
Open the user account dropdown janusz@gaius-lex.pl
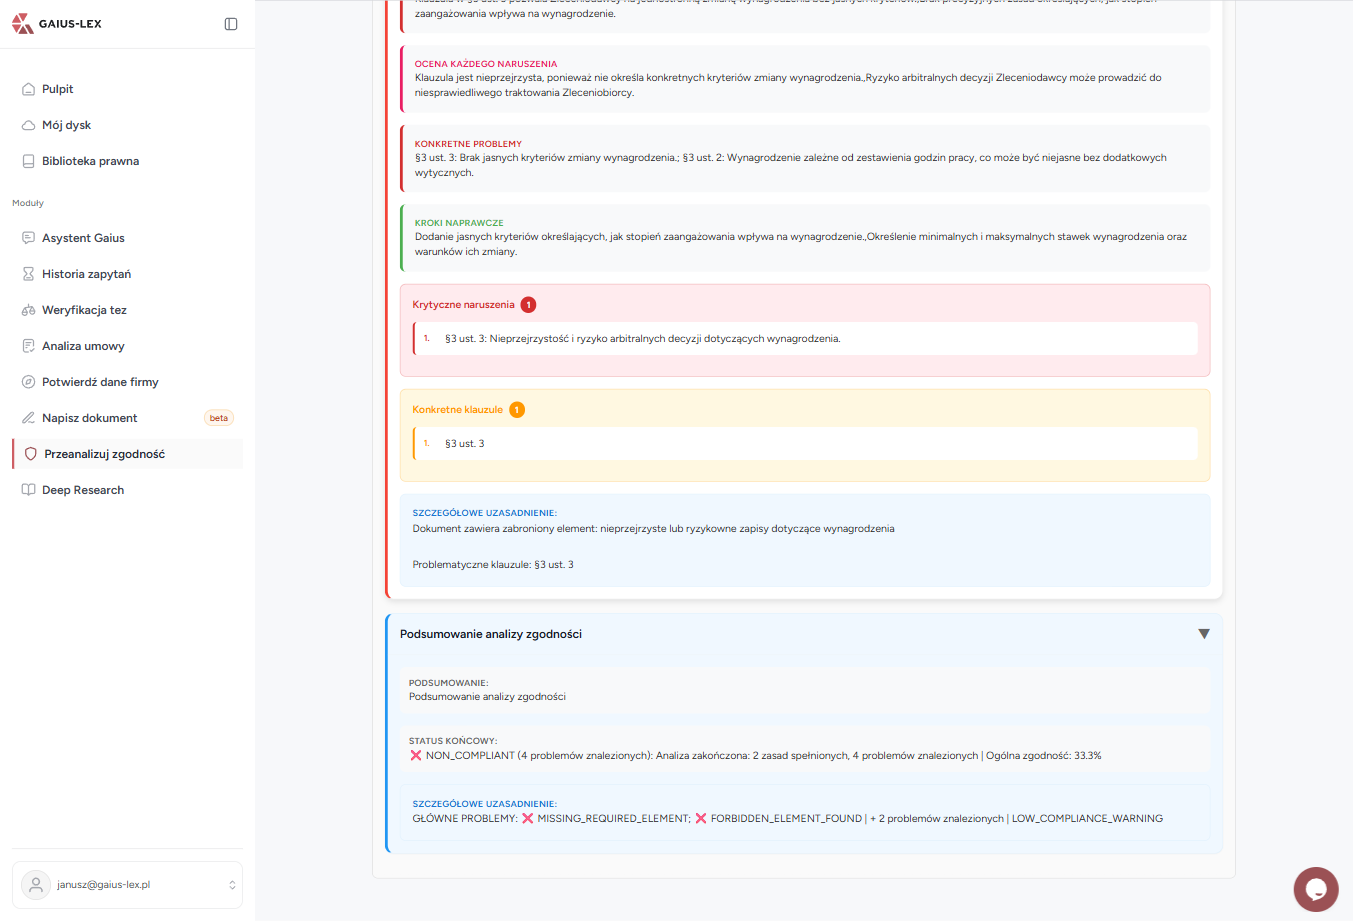point(127,885)
